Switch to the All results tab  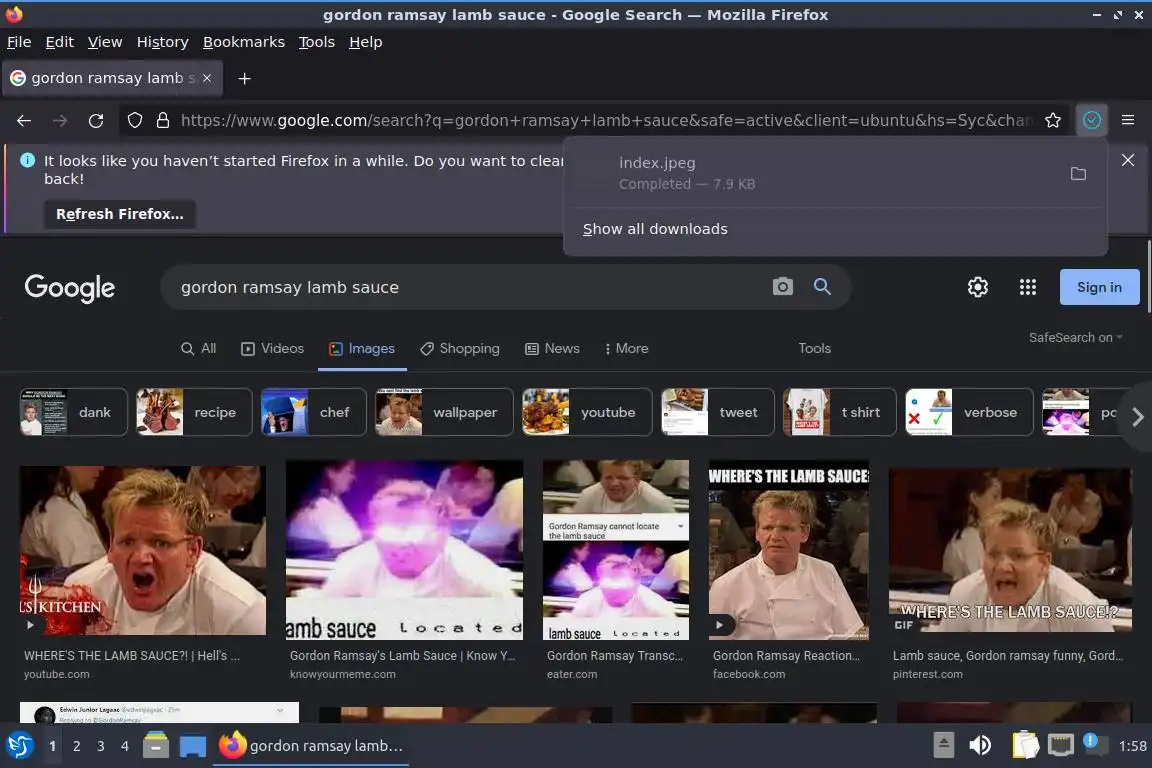click(198, 348)
